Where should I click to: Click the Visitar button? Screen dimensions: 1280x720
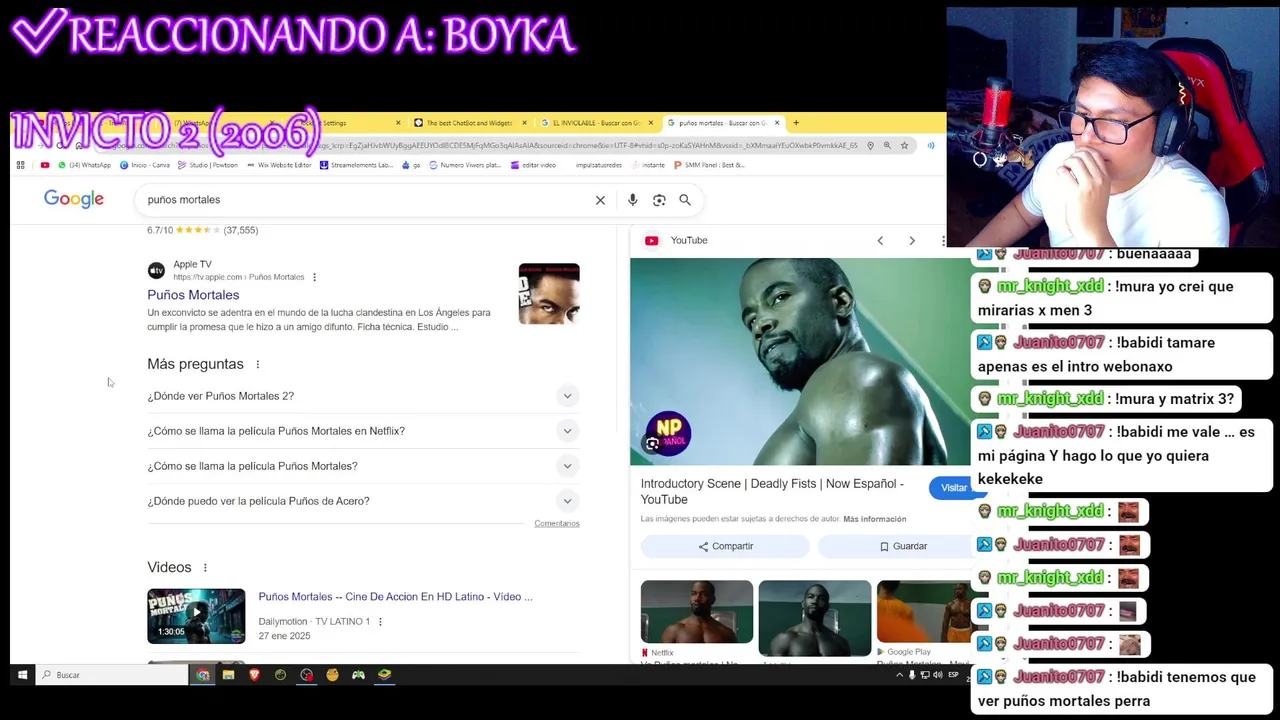click(953, 488)
